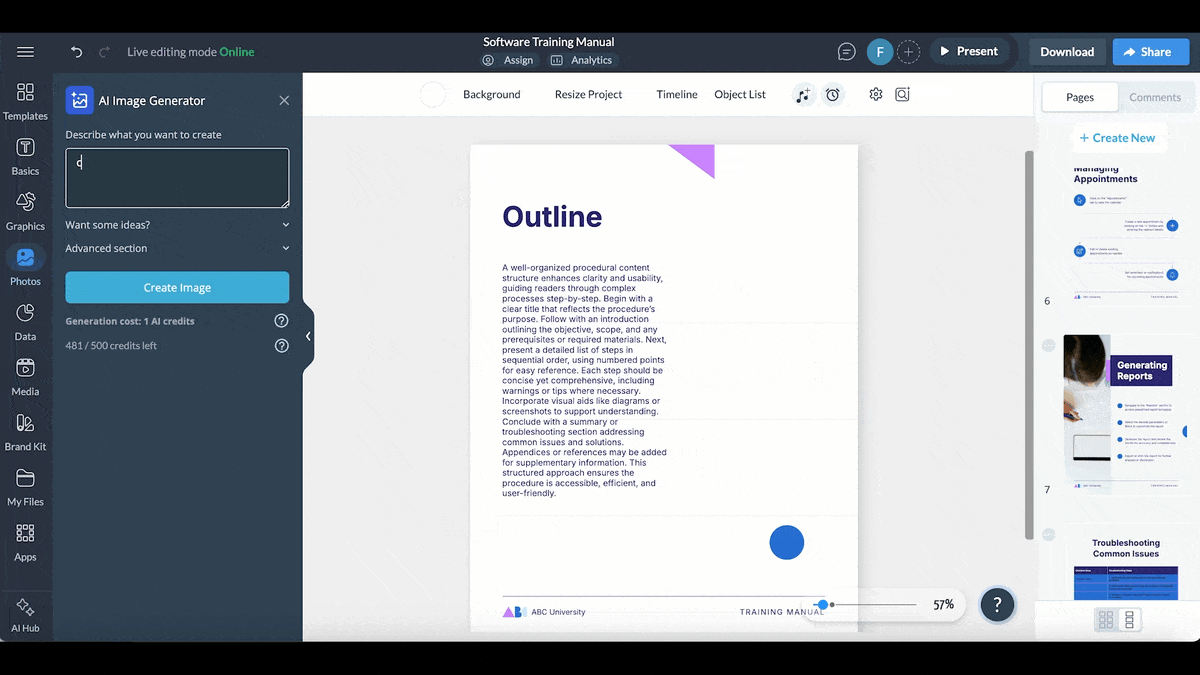
Task: Open the AI Hub
Action: pos(25,612)
